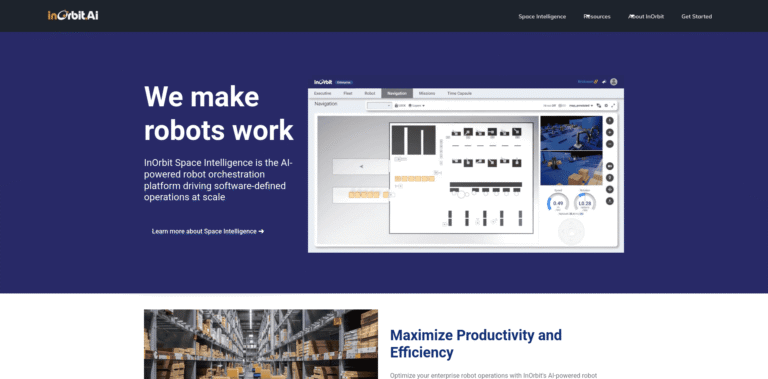Screen dimensions: 768x379
Task: Click the We make robots work headline
Action: pos(218,114)
